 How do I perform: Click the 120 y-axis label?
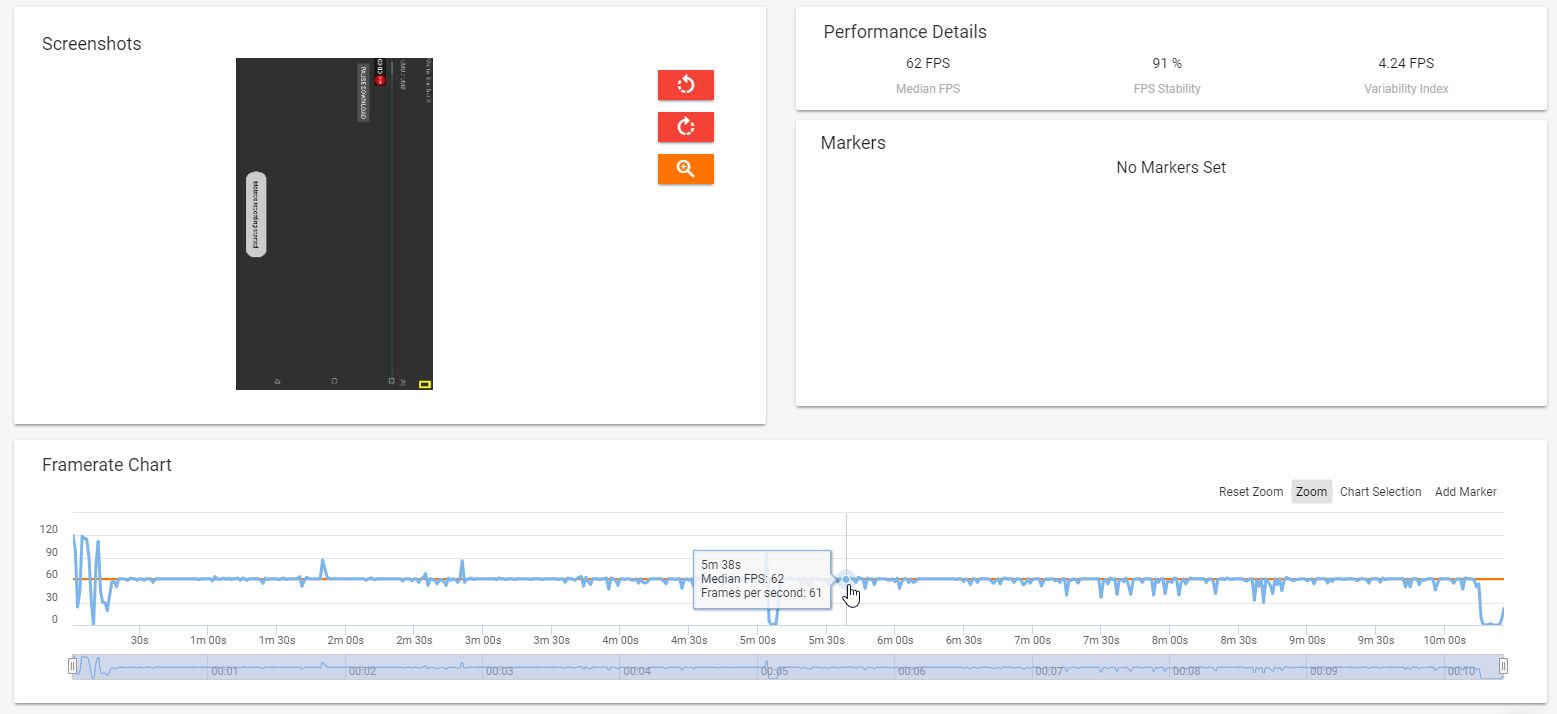click(49, 529)
